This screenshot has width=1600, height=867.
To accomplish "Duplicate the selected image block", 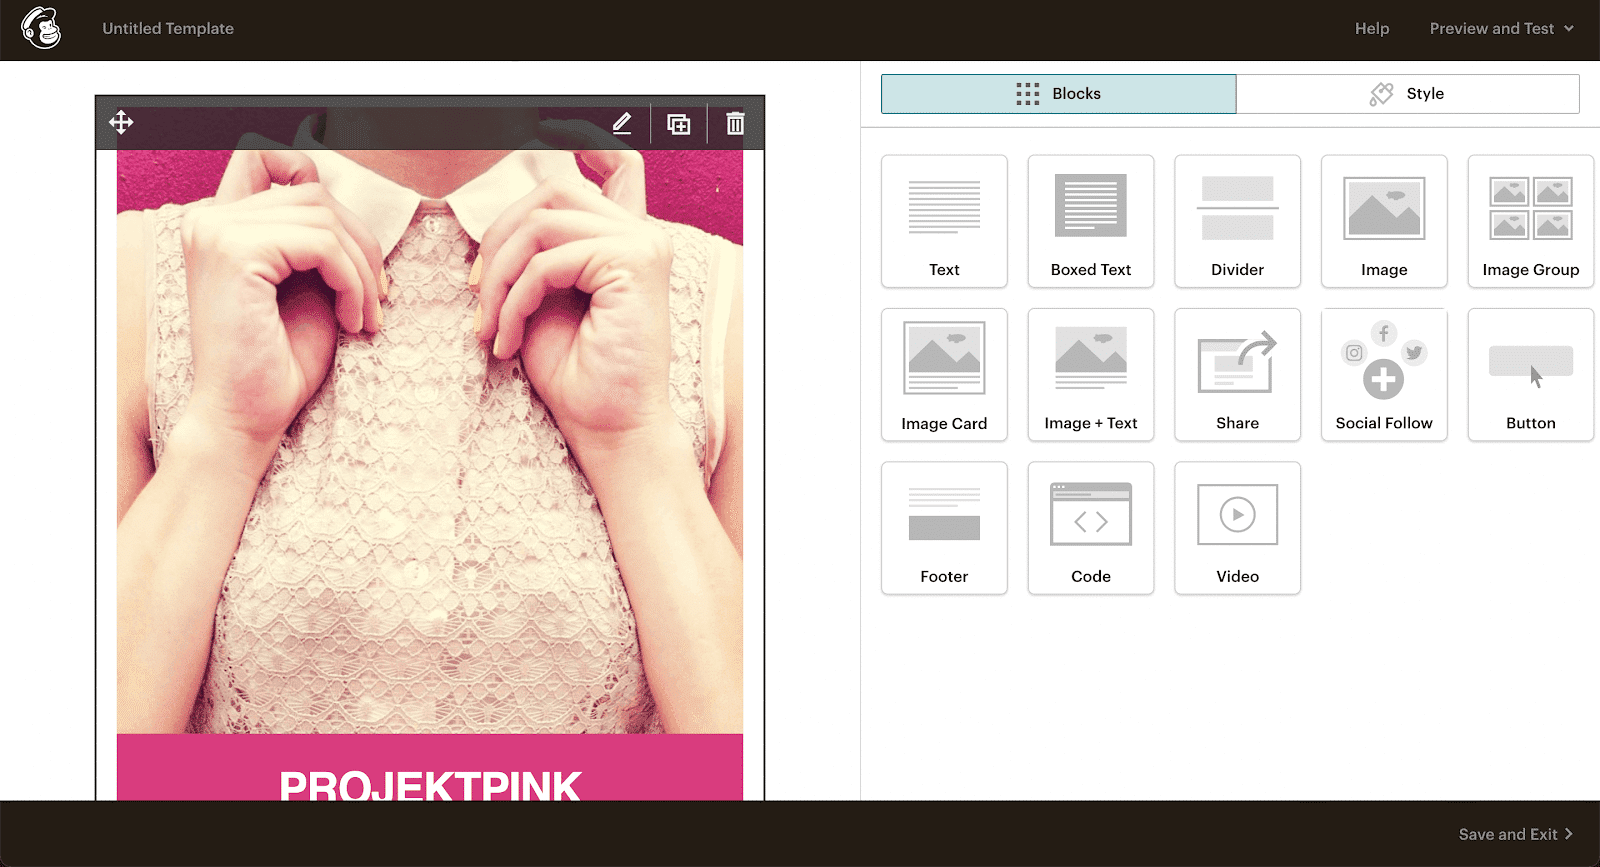I will tap(679, 124).
